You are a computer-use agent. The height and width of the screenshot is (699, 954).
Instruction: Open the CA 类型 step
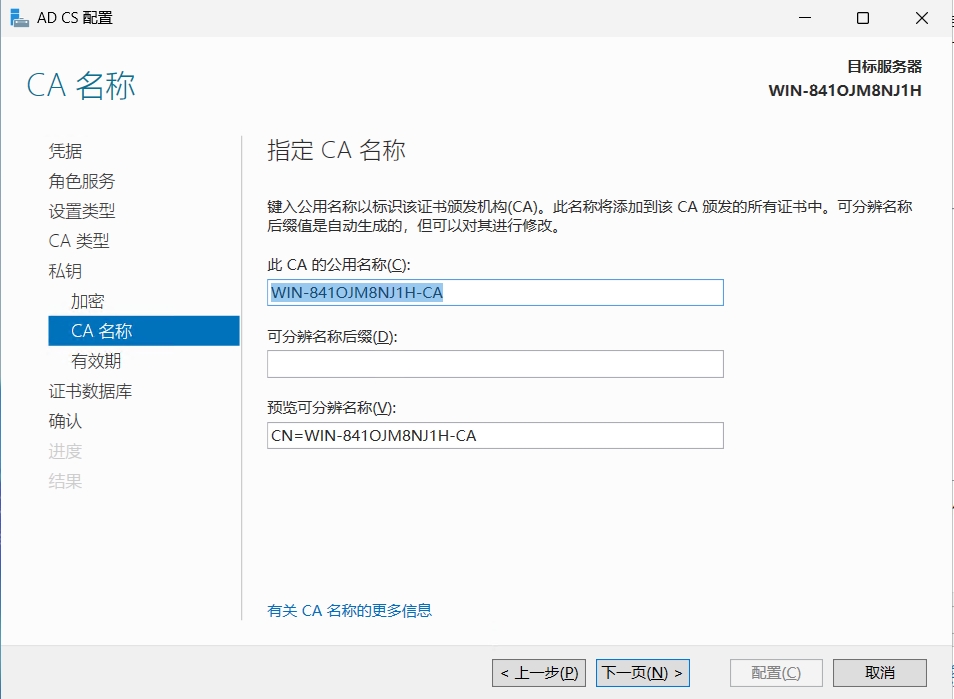tap(78, 241)
